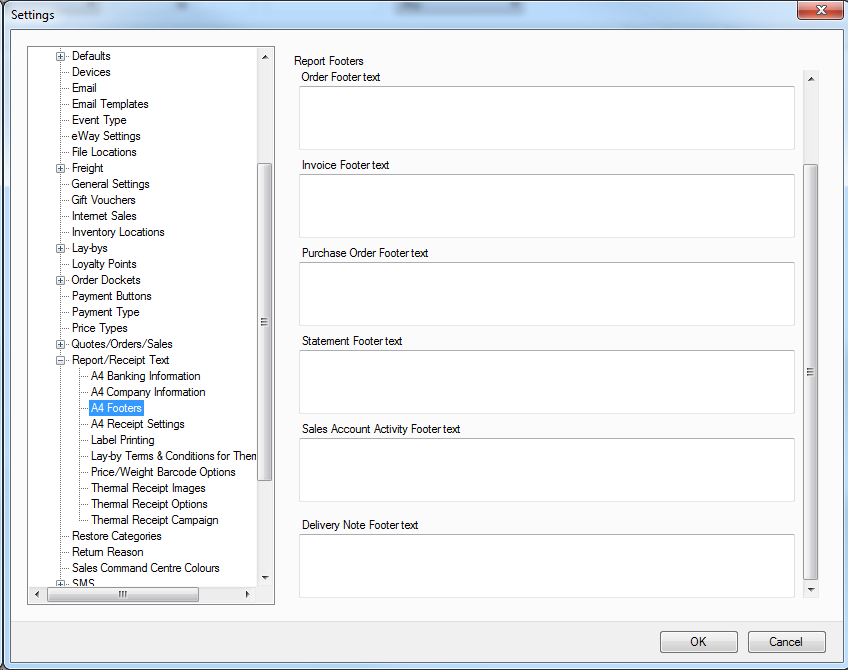The width and height of the screenshot is (848, 670).
Task: Open A4 Company Information settings
Action: tap(148, 392)
